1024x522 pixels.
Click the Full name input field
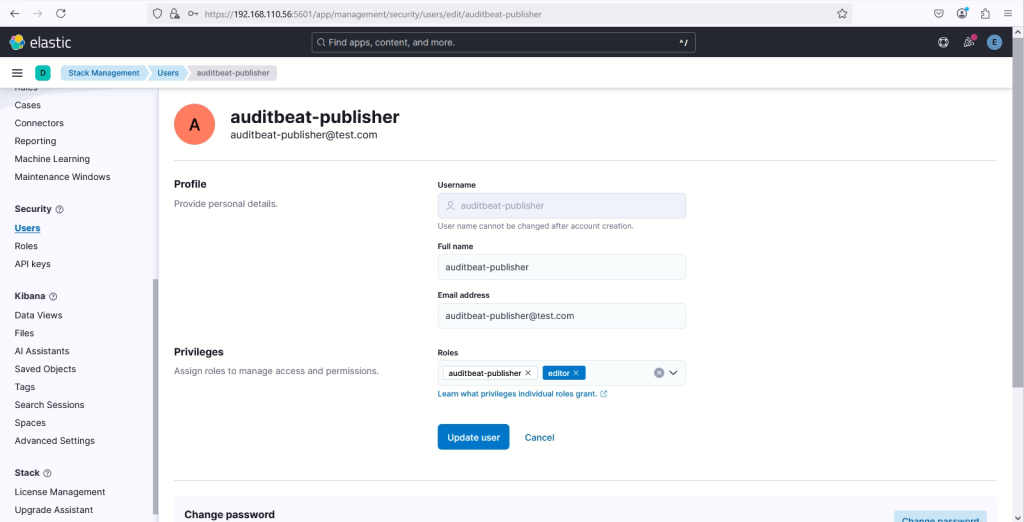561,267
